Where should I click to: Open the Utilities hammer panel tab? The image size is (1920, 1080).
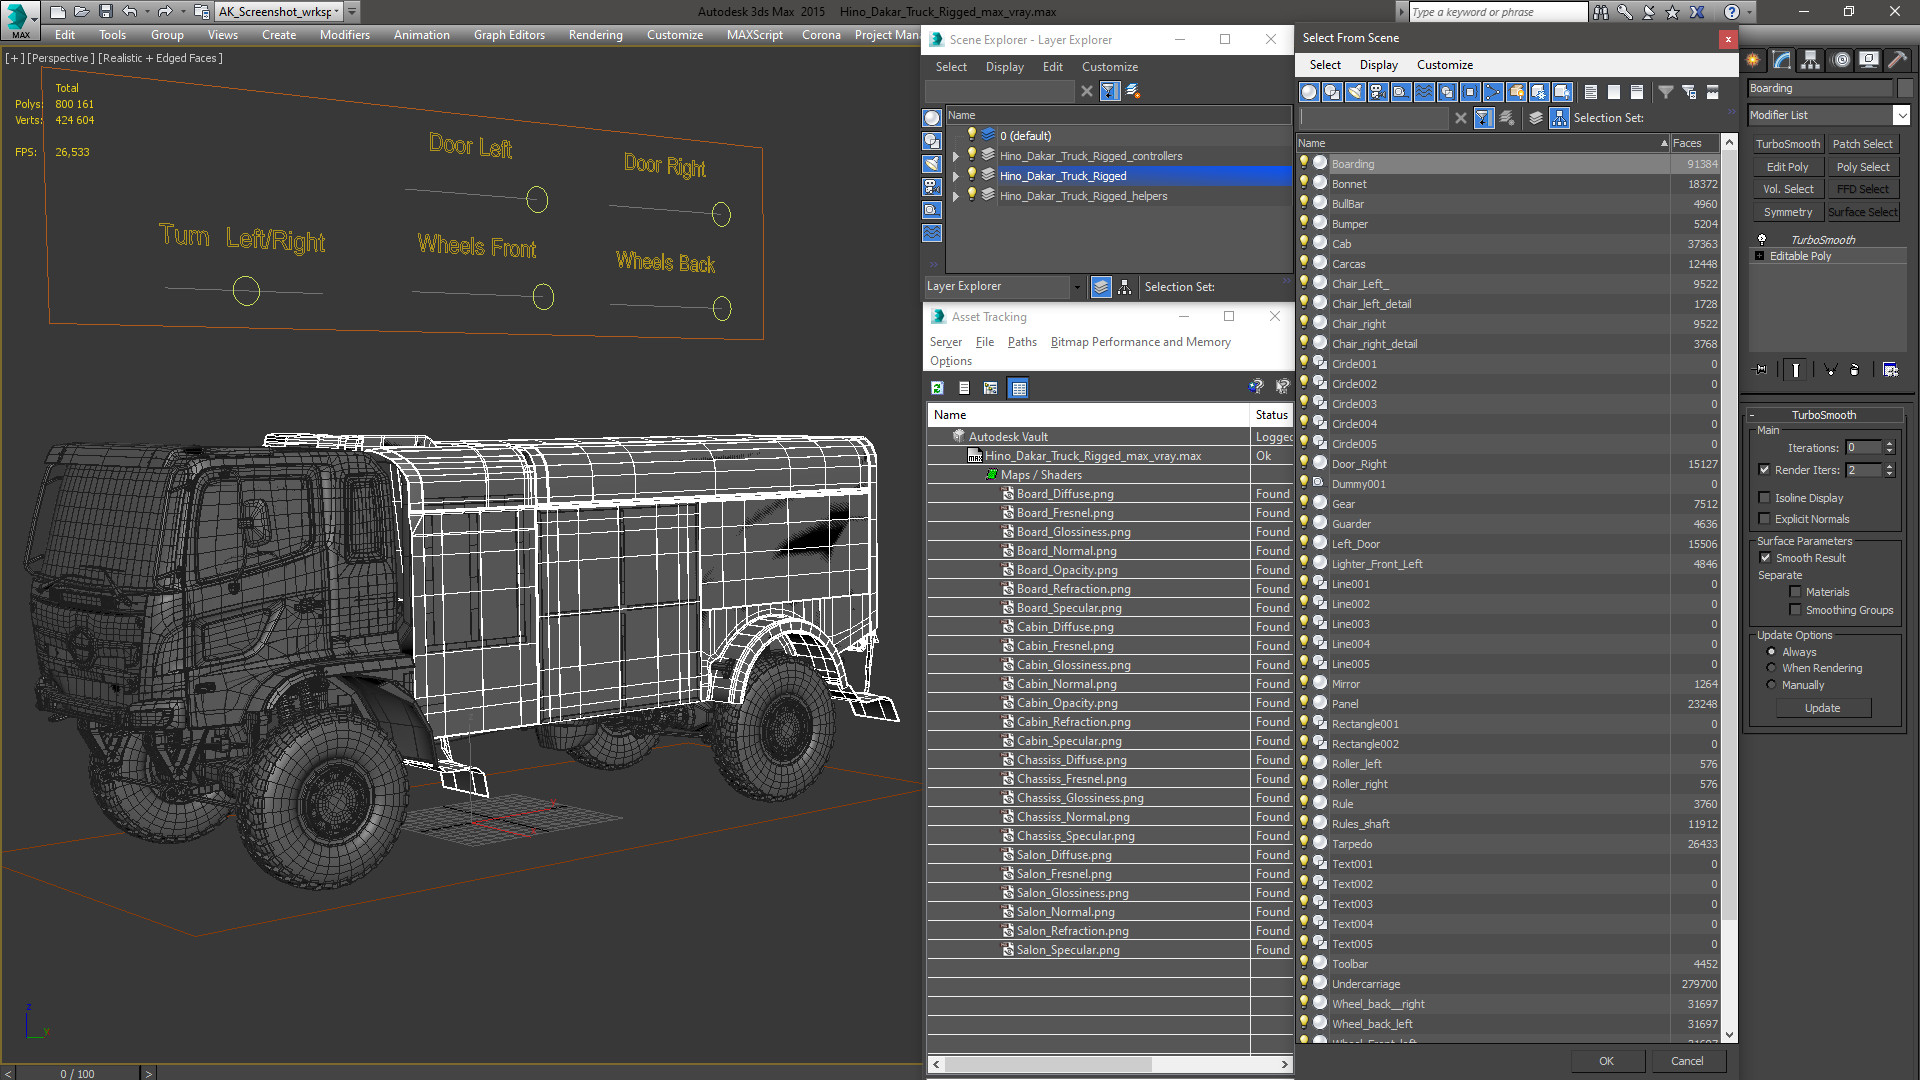(x=1897, y=60)
